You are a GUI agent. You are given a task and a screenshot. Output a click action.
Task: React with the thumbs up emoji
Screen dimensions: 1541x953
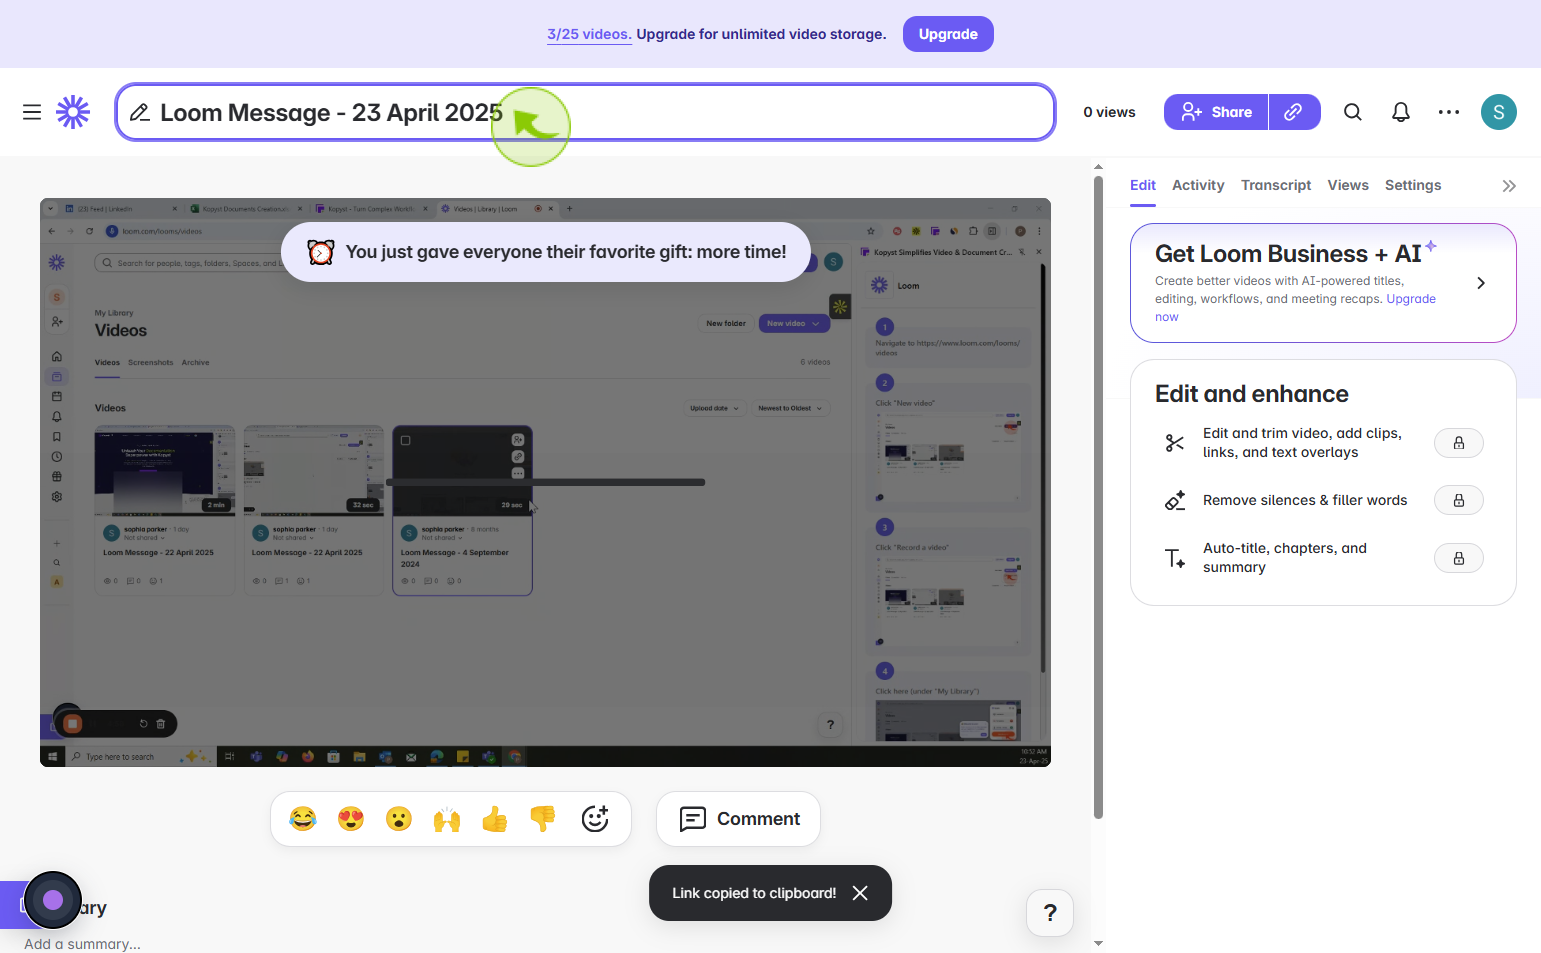point(495,819)
